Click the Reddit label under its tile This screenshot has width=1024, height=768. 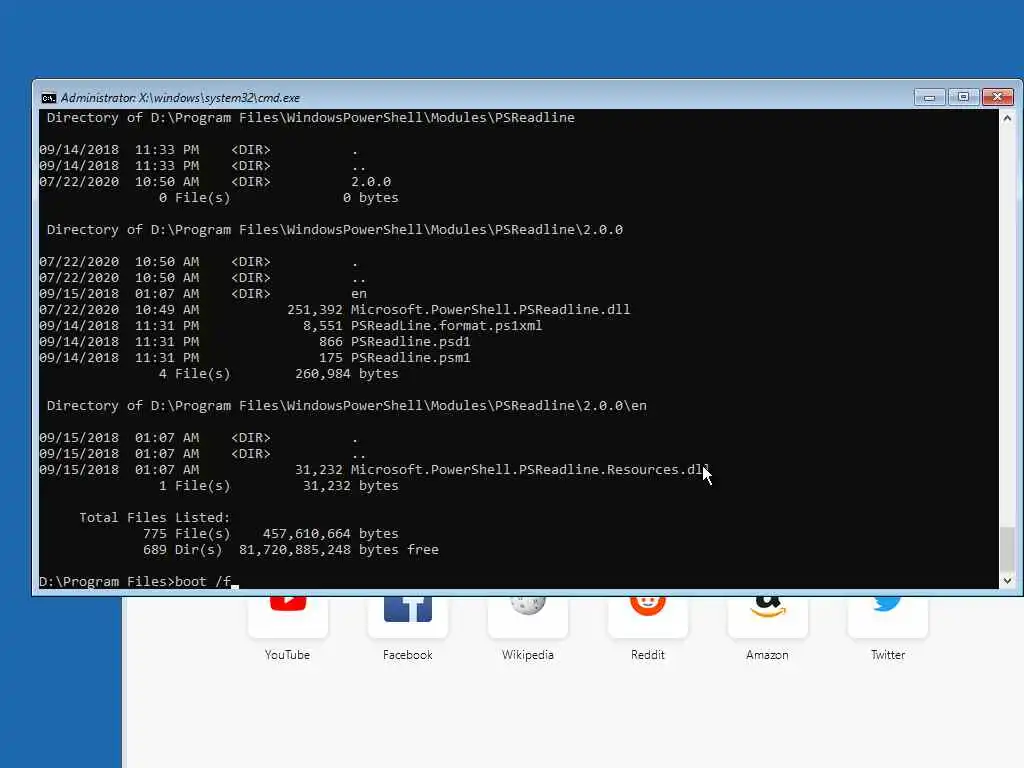click(x=648, y=655)
